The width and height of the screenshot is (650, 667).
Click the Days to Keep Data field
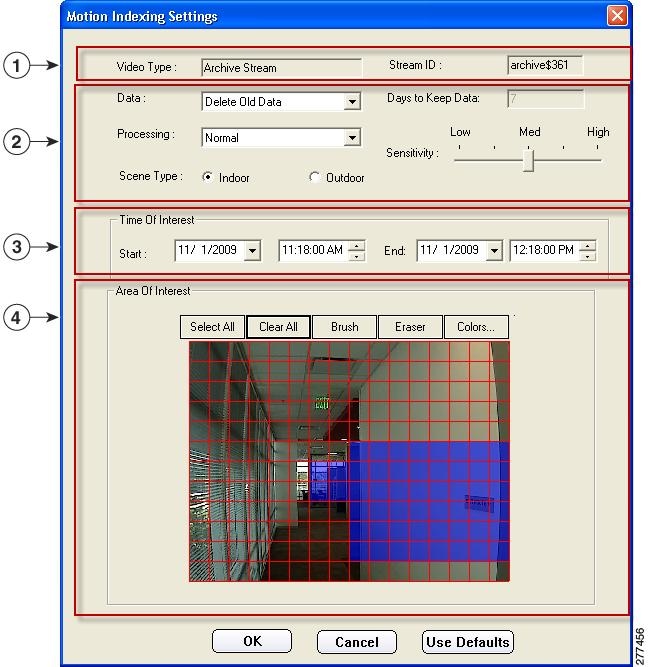[546, 99]
